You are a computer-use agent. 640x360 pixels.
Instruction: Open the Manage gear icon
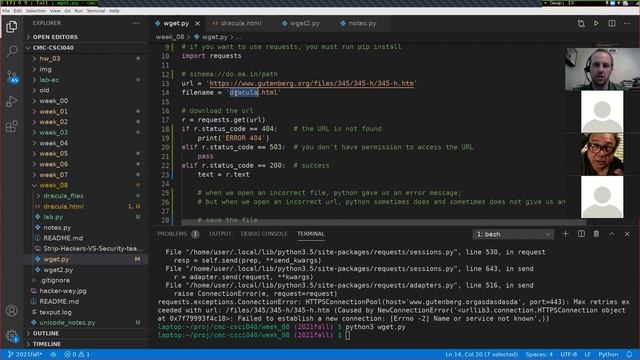[x=12, y=336]
